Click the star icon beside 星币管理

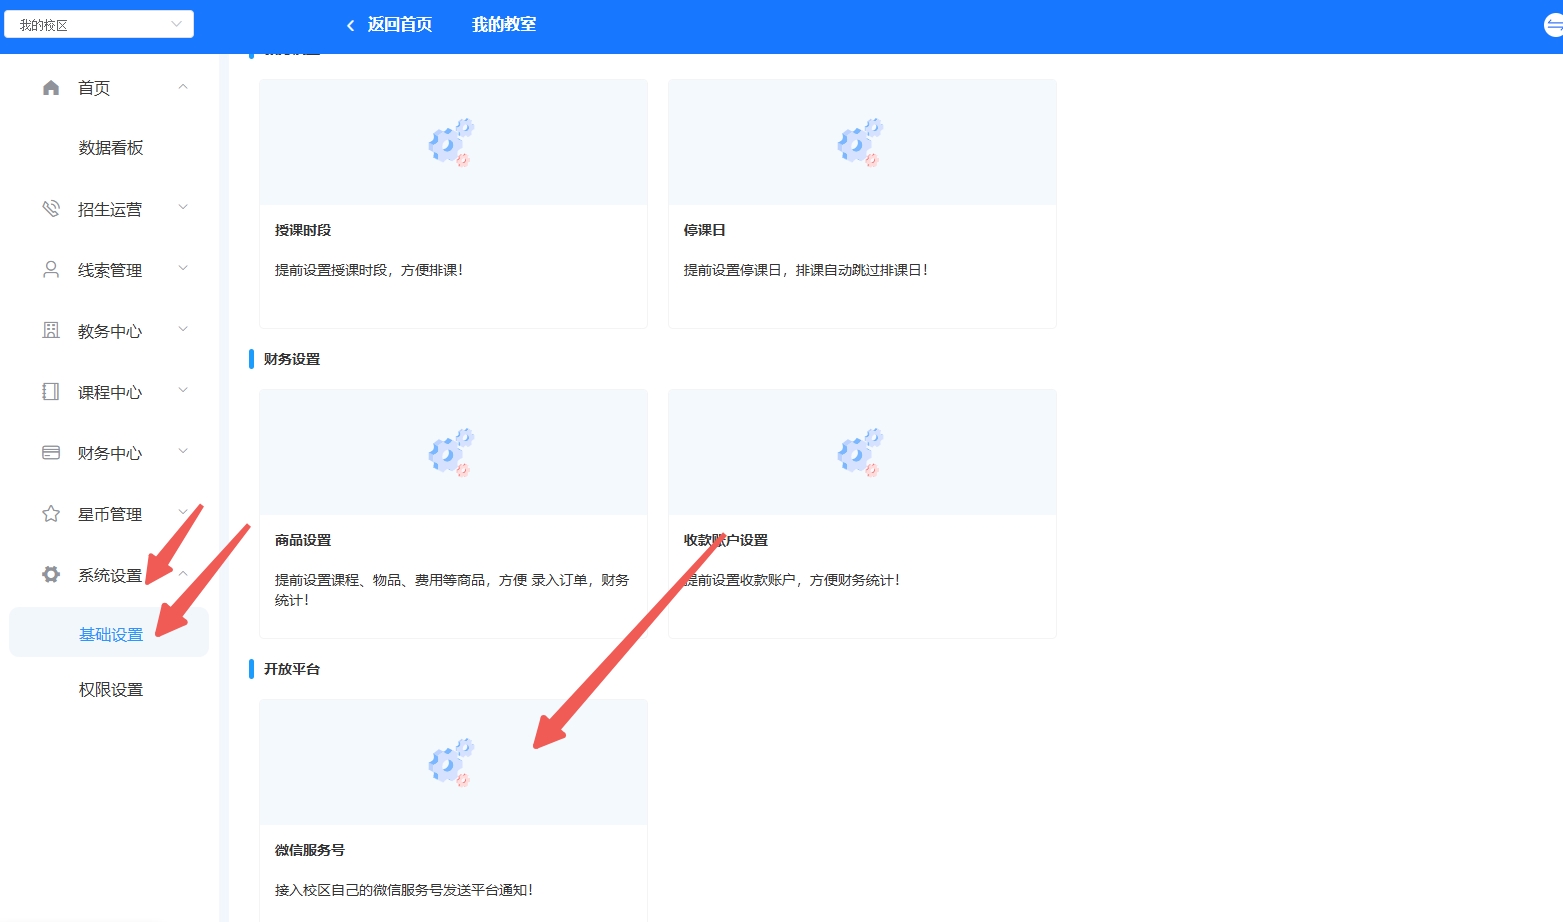point(51,514)
